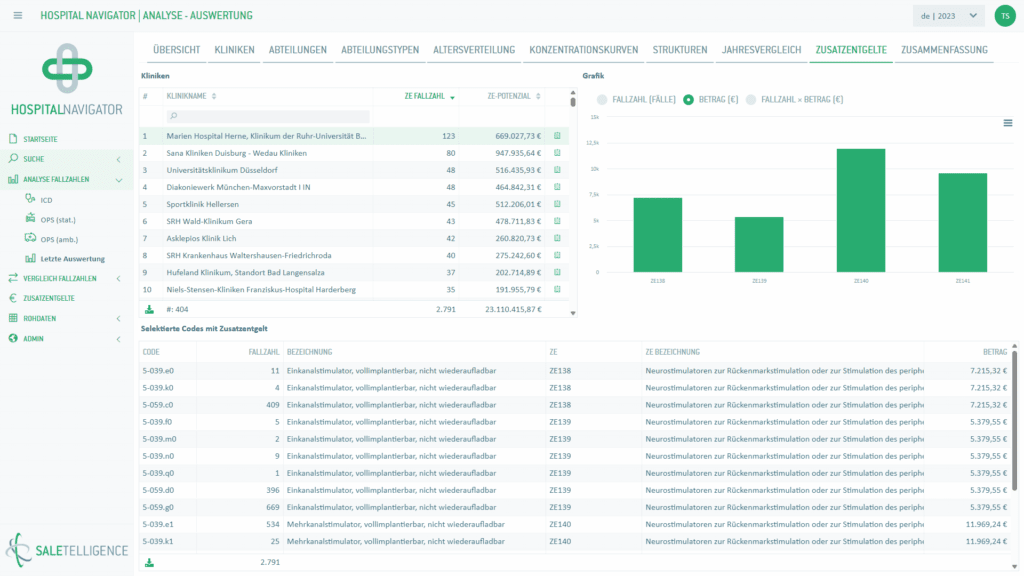Click the OPS (stat.) bed icon
This screenshot has width=1024, height=576.
coord(30,218)
